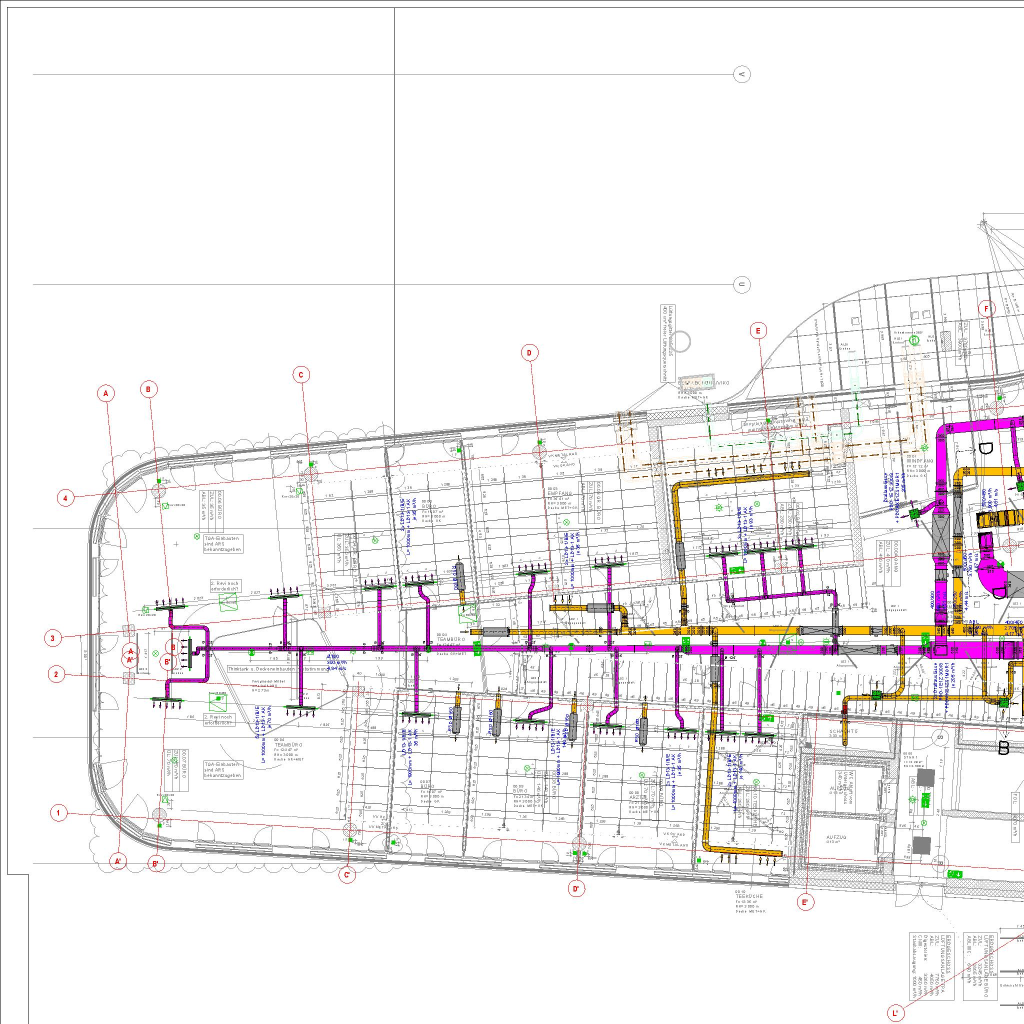Click grid axis marker A at top
1024x1024 pixels.
106,394
